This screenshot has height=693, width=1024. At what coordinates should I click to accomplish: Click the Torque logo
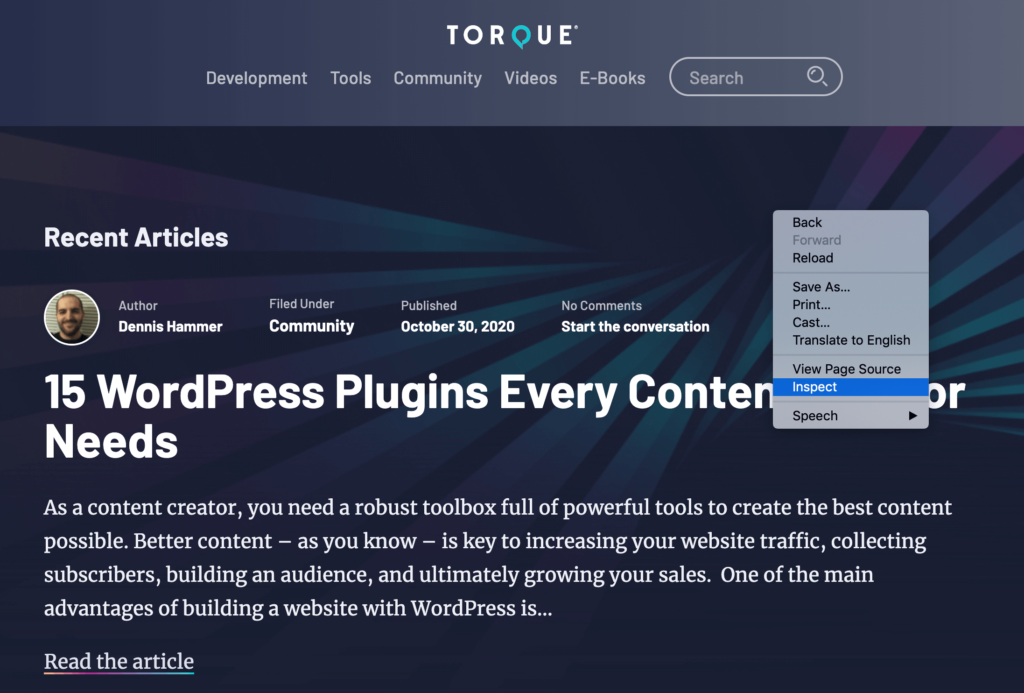512,35
